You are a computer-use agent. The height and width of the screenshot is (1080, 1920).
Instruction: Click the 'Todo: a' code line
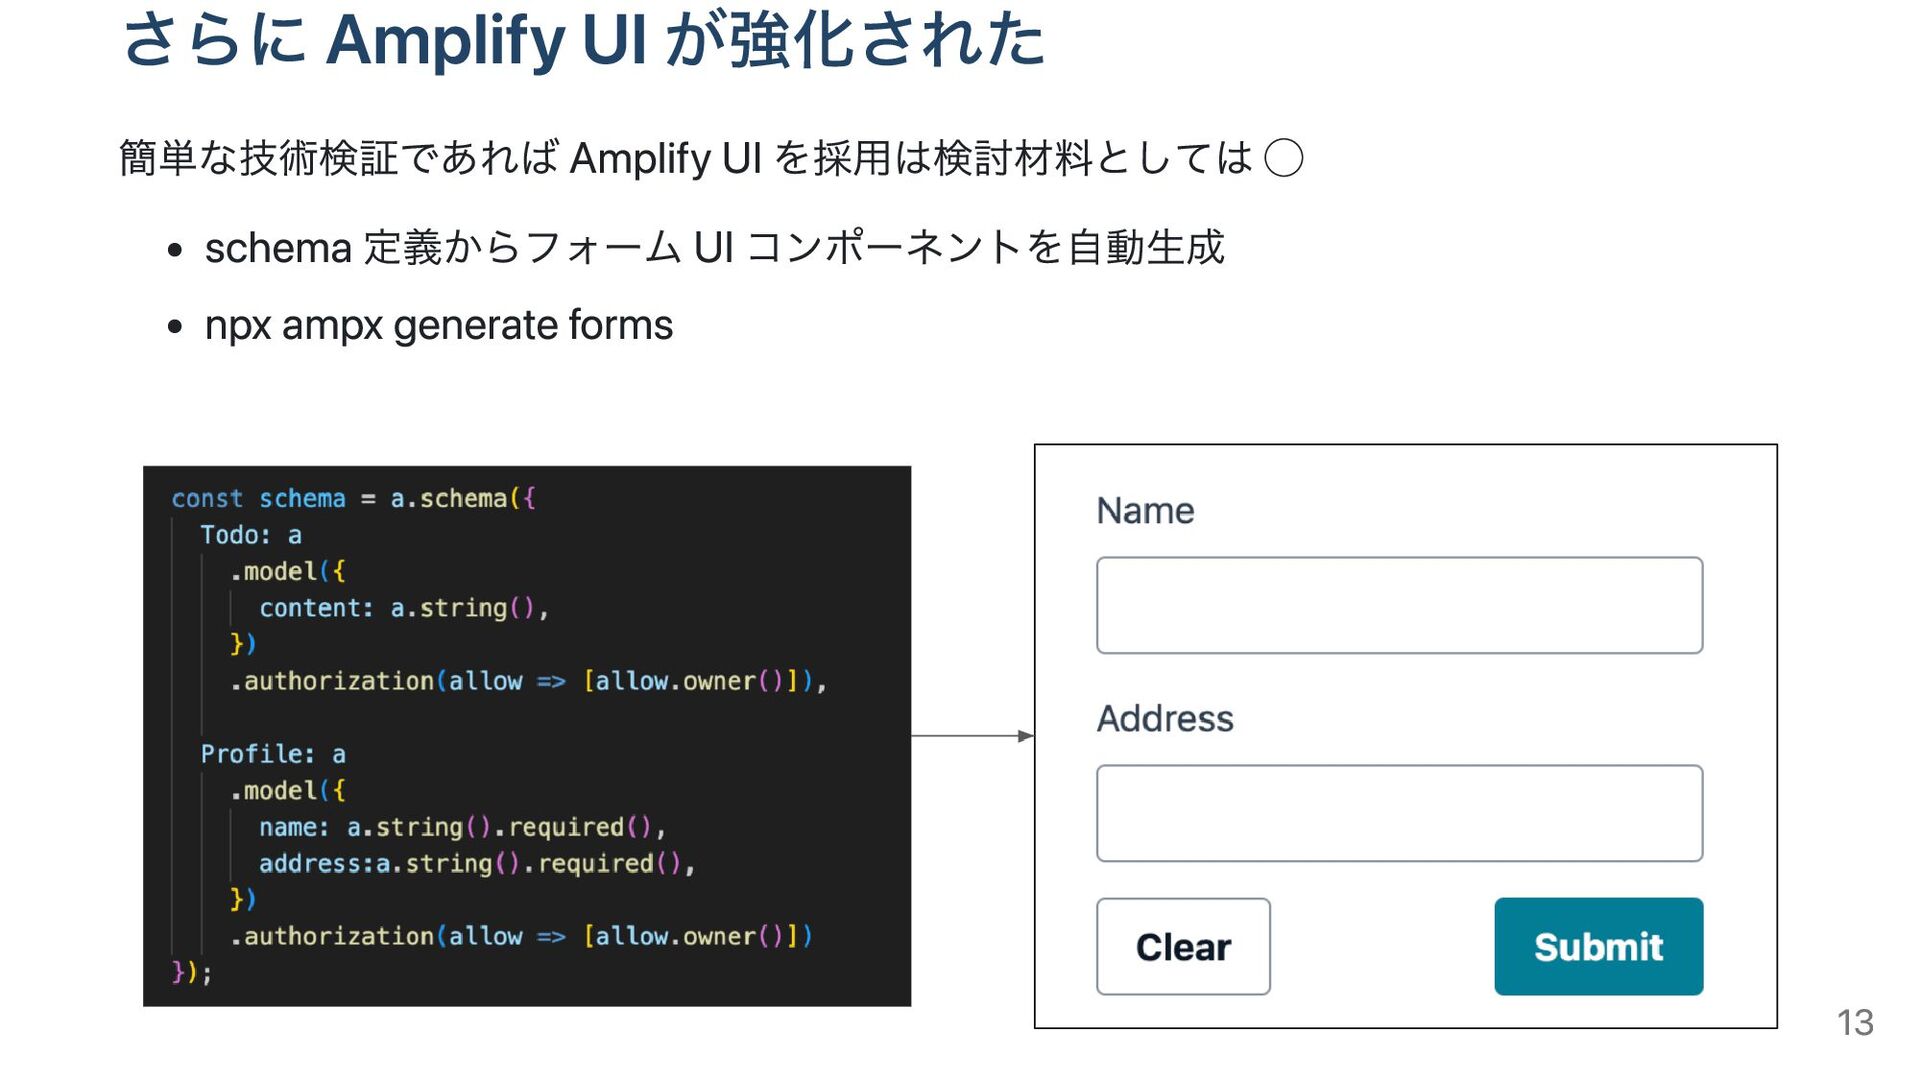[x=251, y=535]
